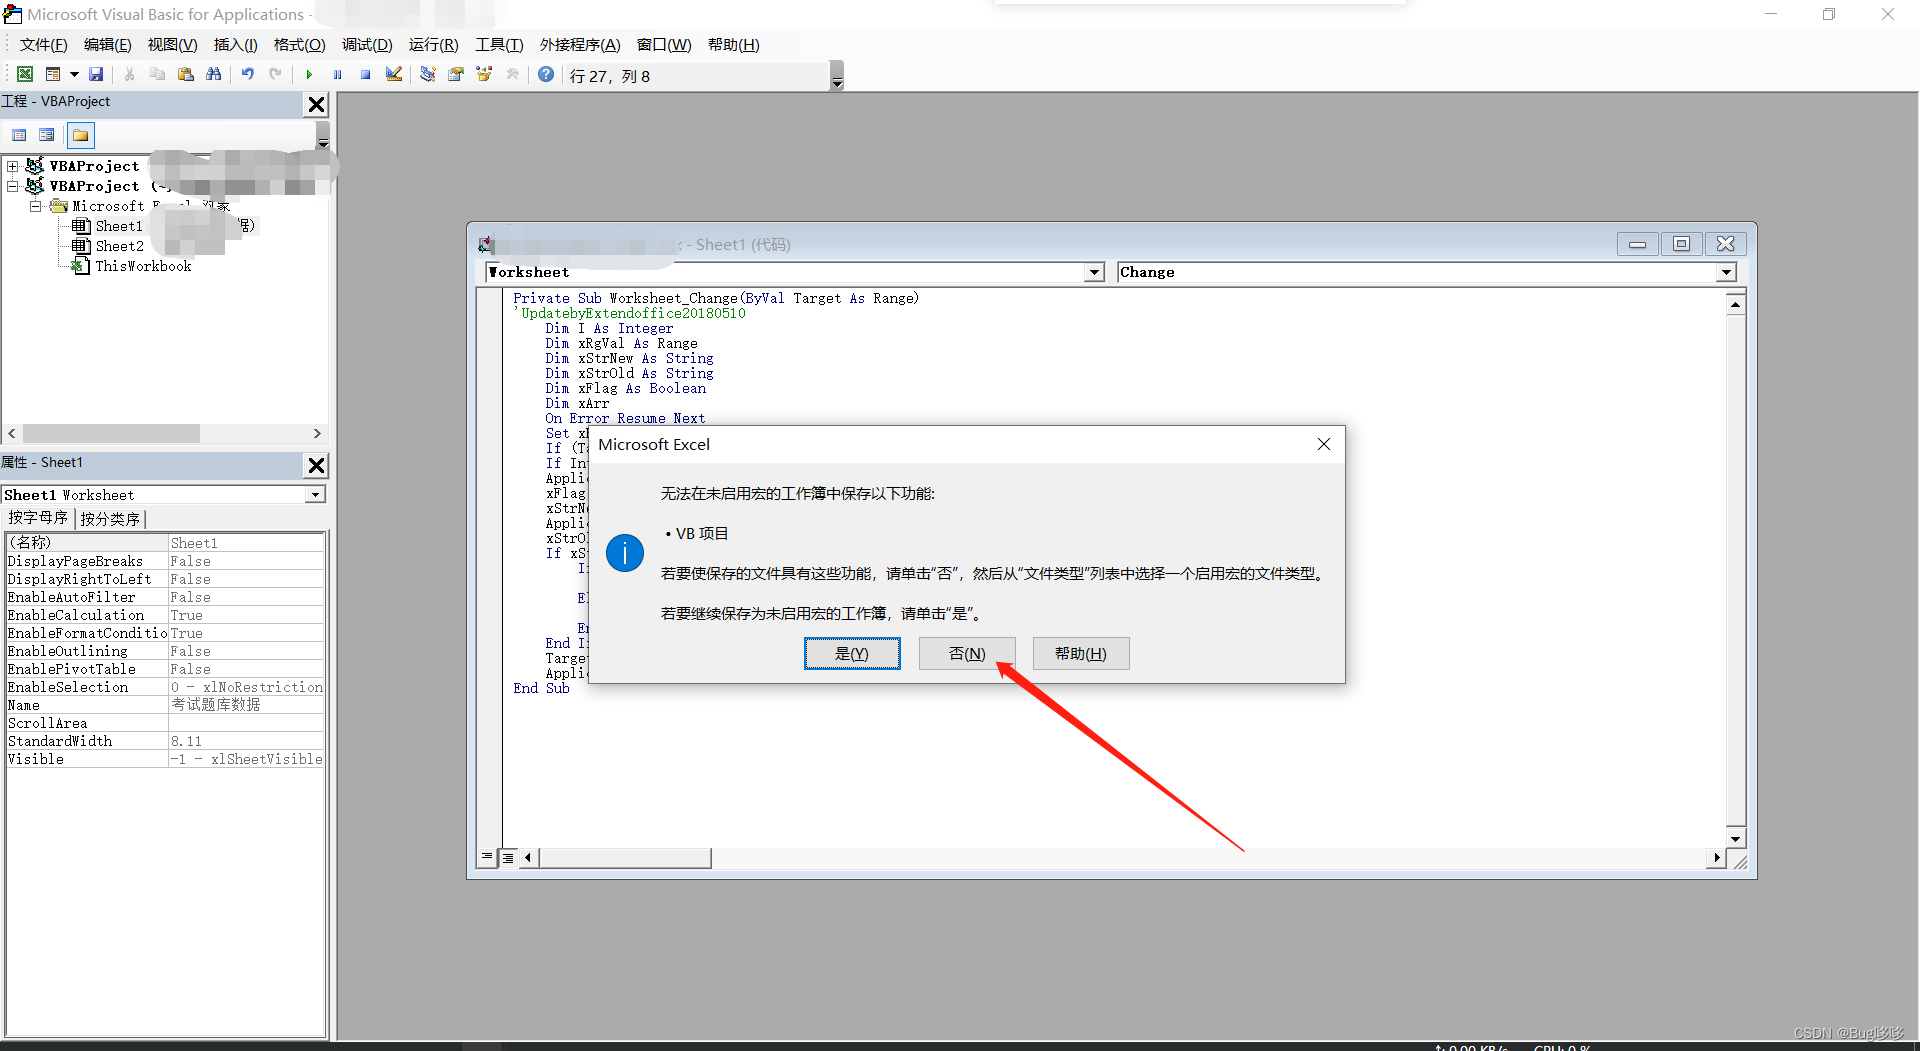Screen dimensions: 1920x1051
Task: Click the 是(Y) button in dialog
Action: pos(852,653)
